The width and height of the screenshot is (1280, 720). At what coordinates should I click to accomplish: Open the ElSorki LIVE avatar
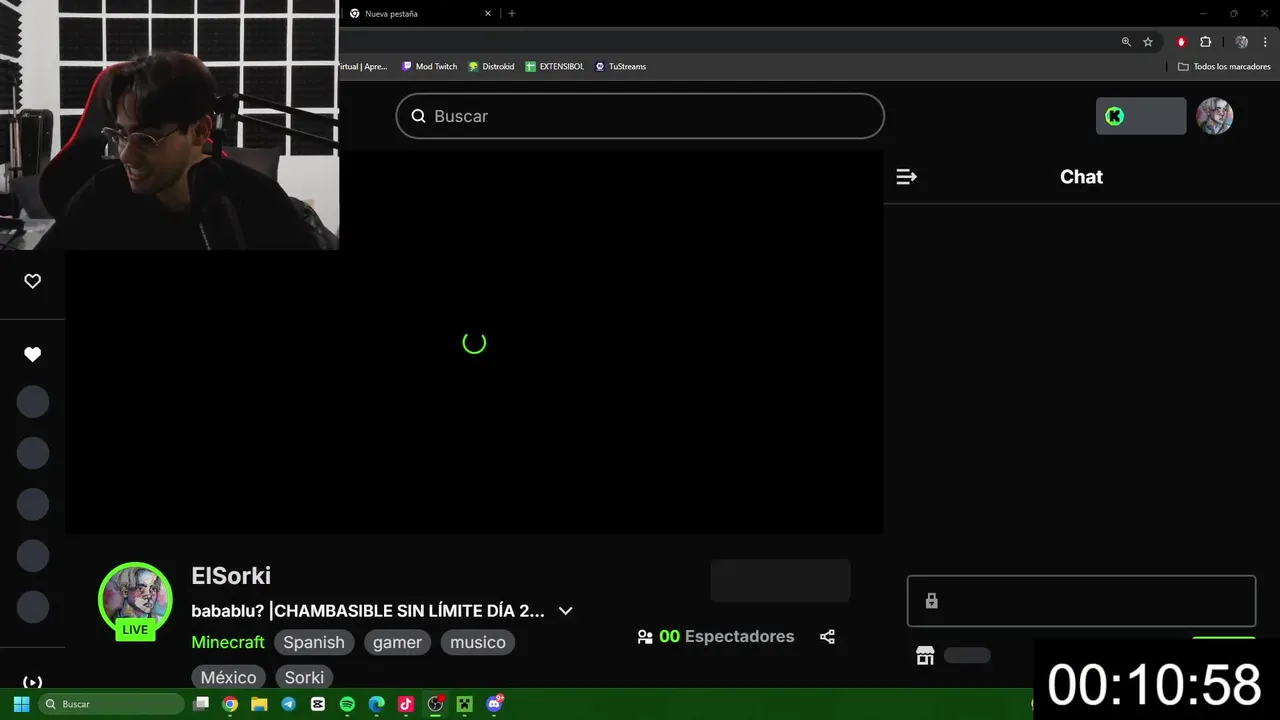coord(135,600)
